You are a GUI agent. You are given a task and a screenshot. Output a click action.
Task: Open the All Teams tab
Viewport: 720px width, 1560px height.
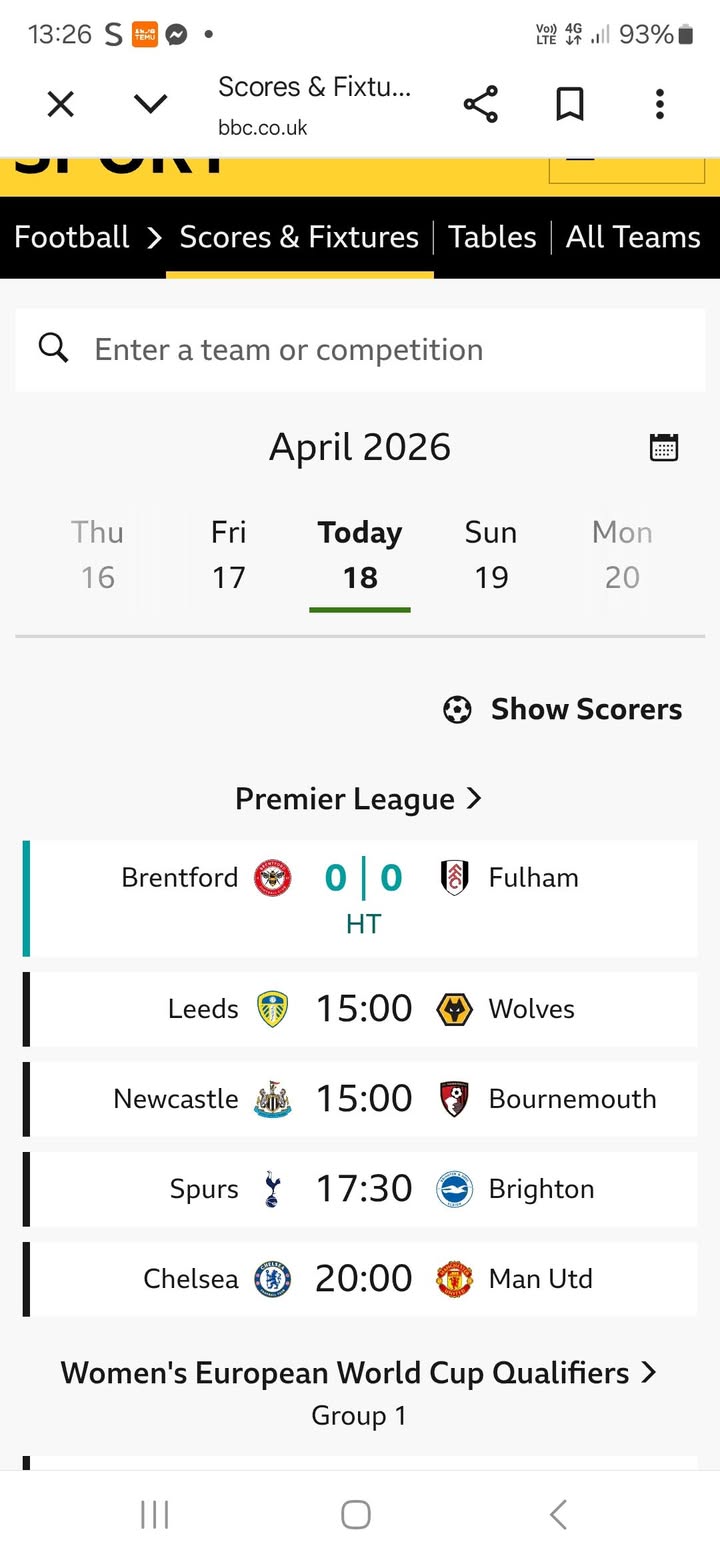pos(633,237)
